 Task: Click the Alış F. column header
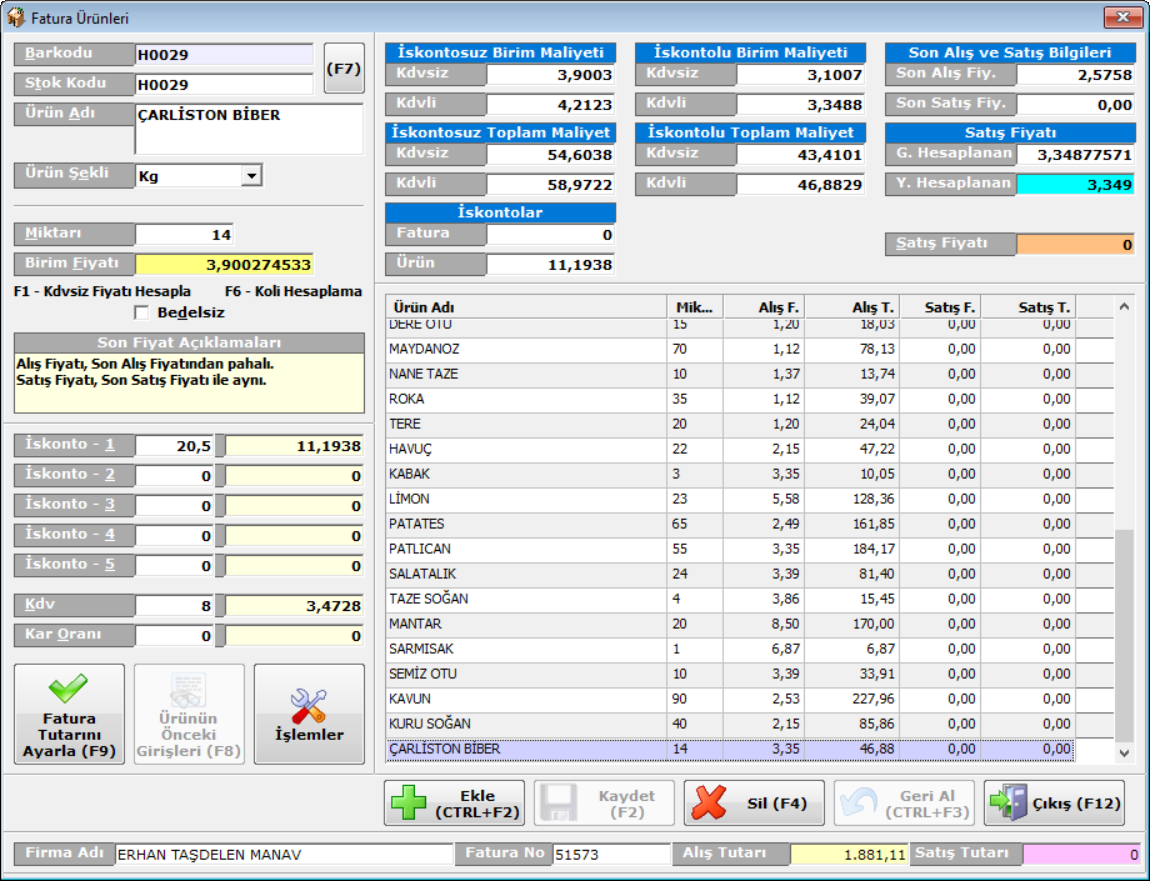click(x=763, y=308)
